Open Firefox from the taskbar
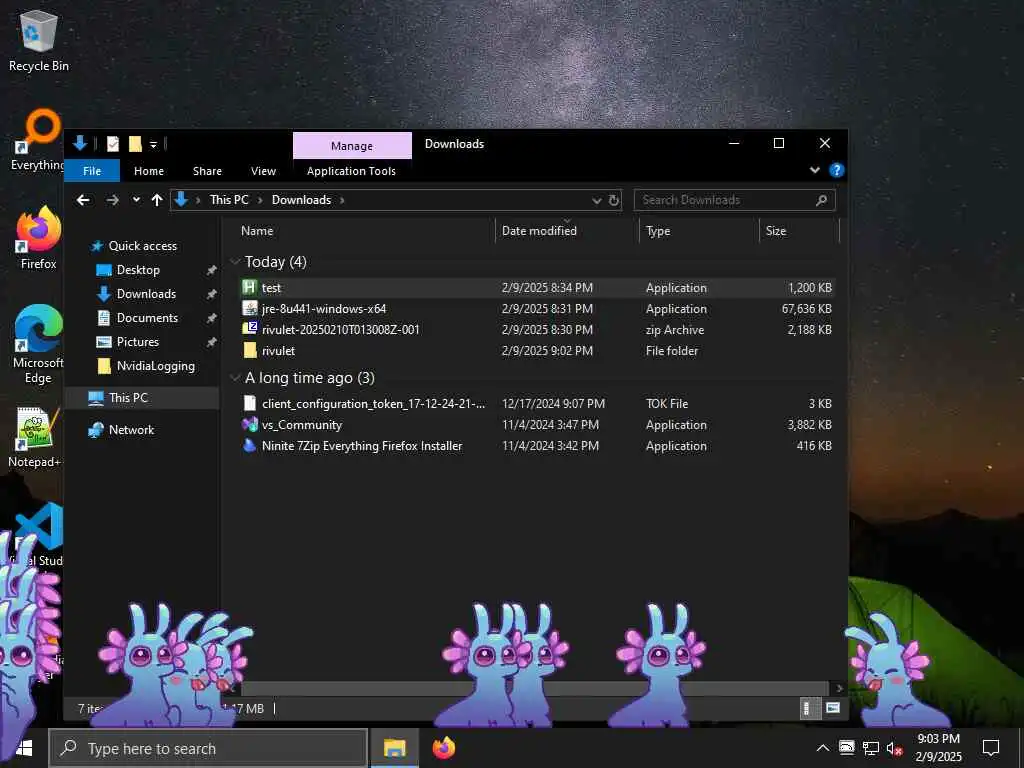This screenshot has height=768, width=1024. coord(443,748)
